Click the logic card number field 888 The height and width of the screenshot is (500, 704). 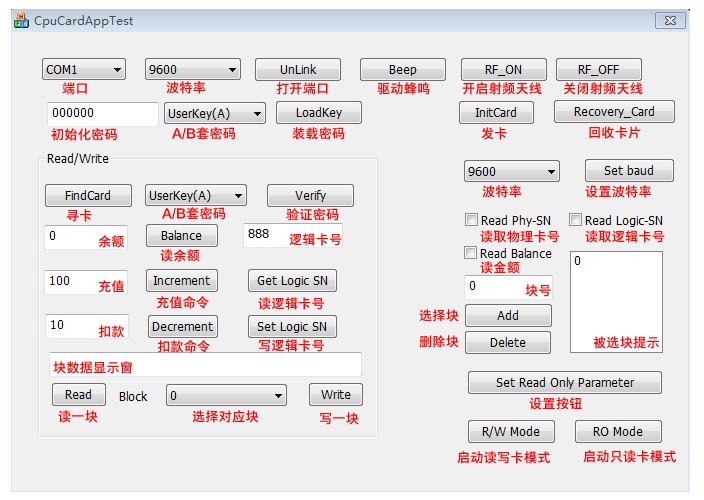293,236
